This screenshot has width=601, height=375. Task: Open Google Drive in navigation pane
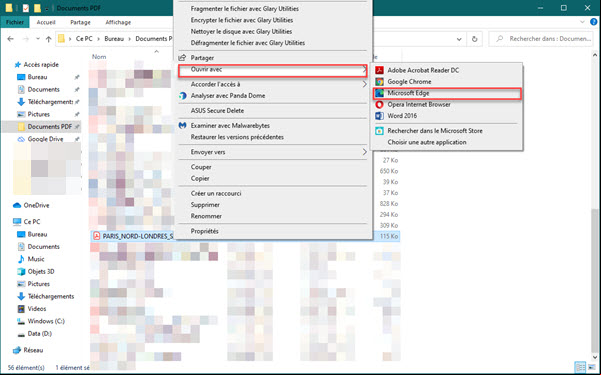45,139
